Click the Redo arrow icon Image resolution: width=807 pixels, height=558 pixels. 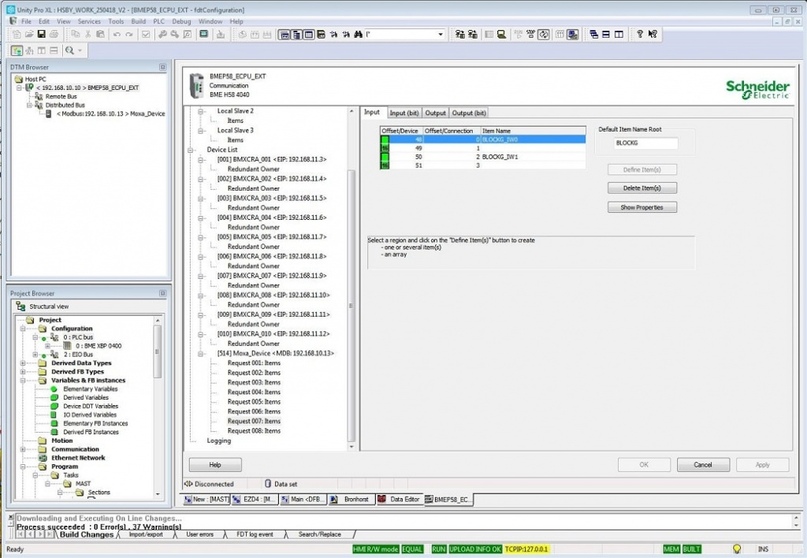(129, 34)
